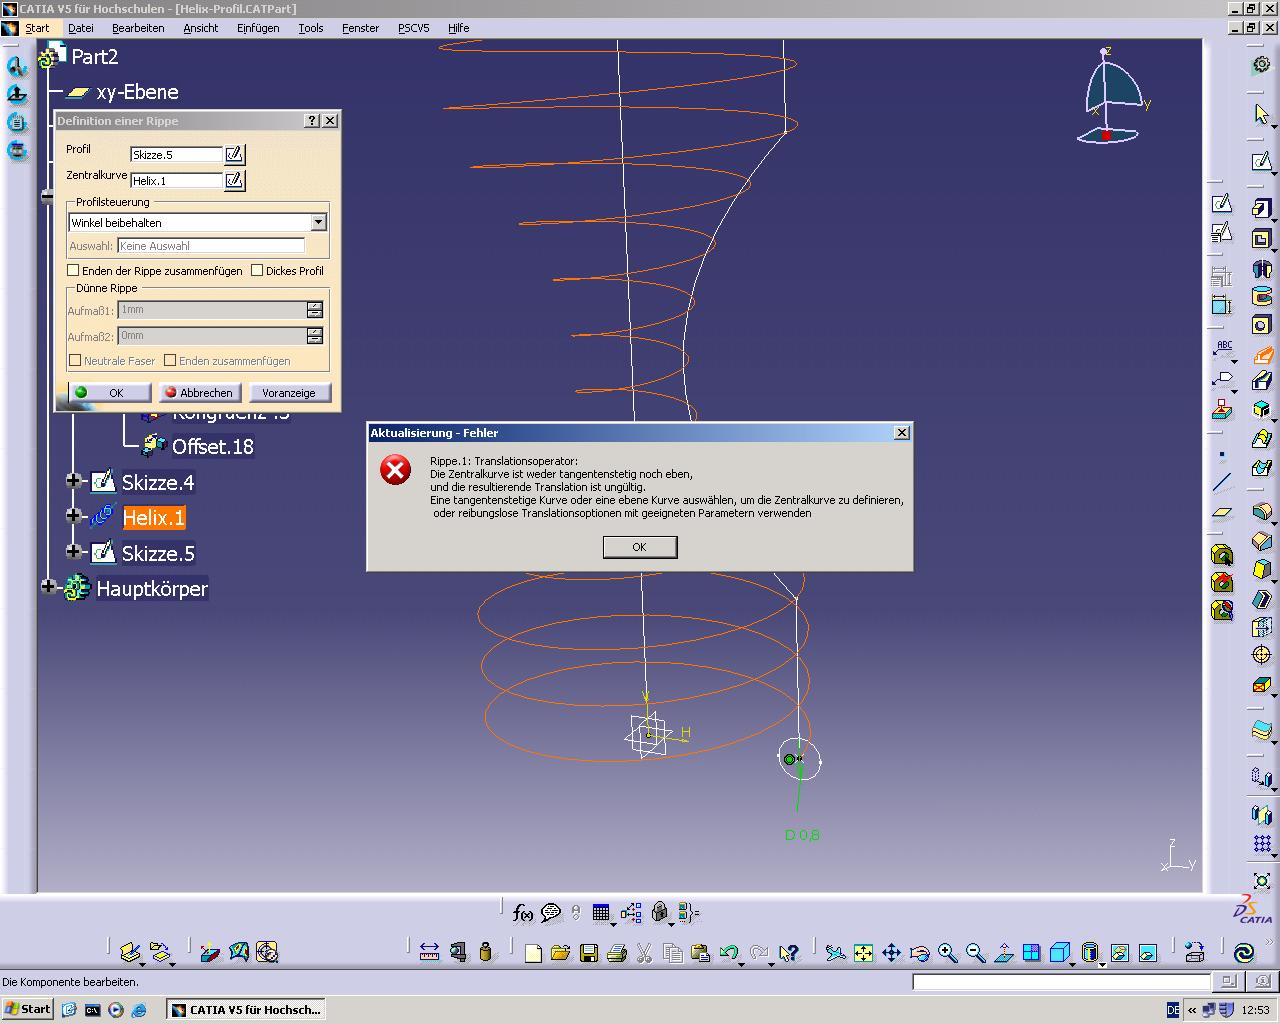Click the Save diskette icon
Screen dimensions: 1280x1024
(x=588, y=953)
